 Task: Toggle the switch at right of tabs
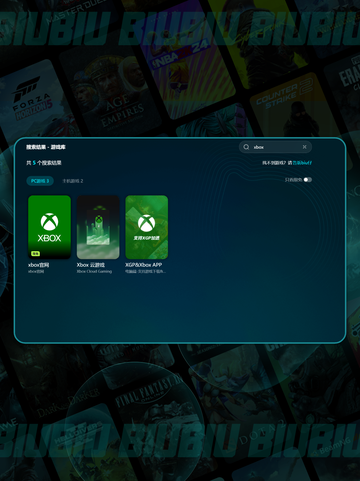click(308, 180)
